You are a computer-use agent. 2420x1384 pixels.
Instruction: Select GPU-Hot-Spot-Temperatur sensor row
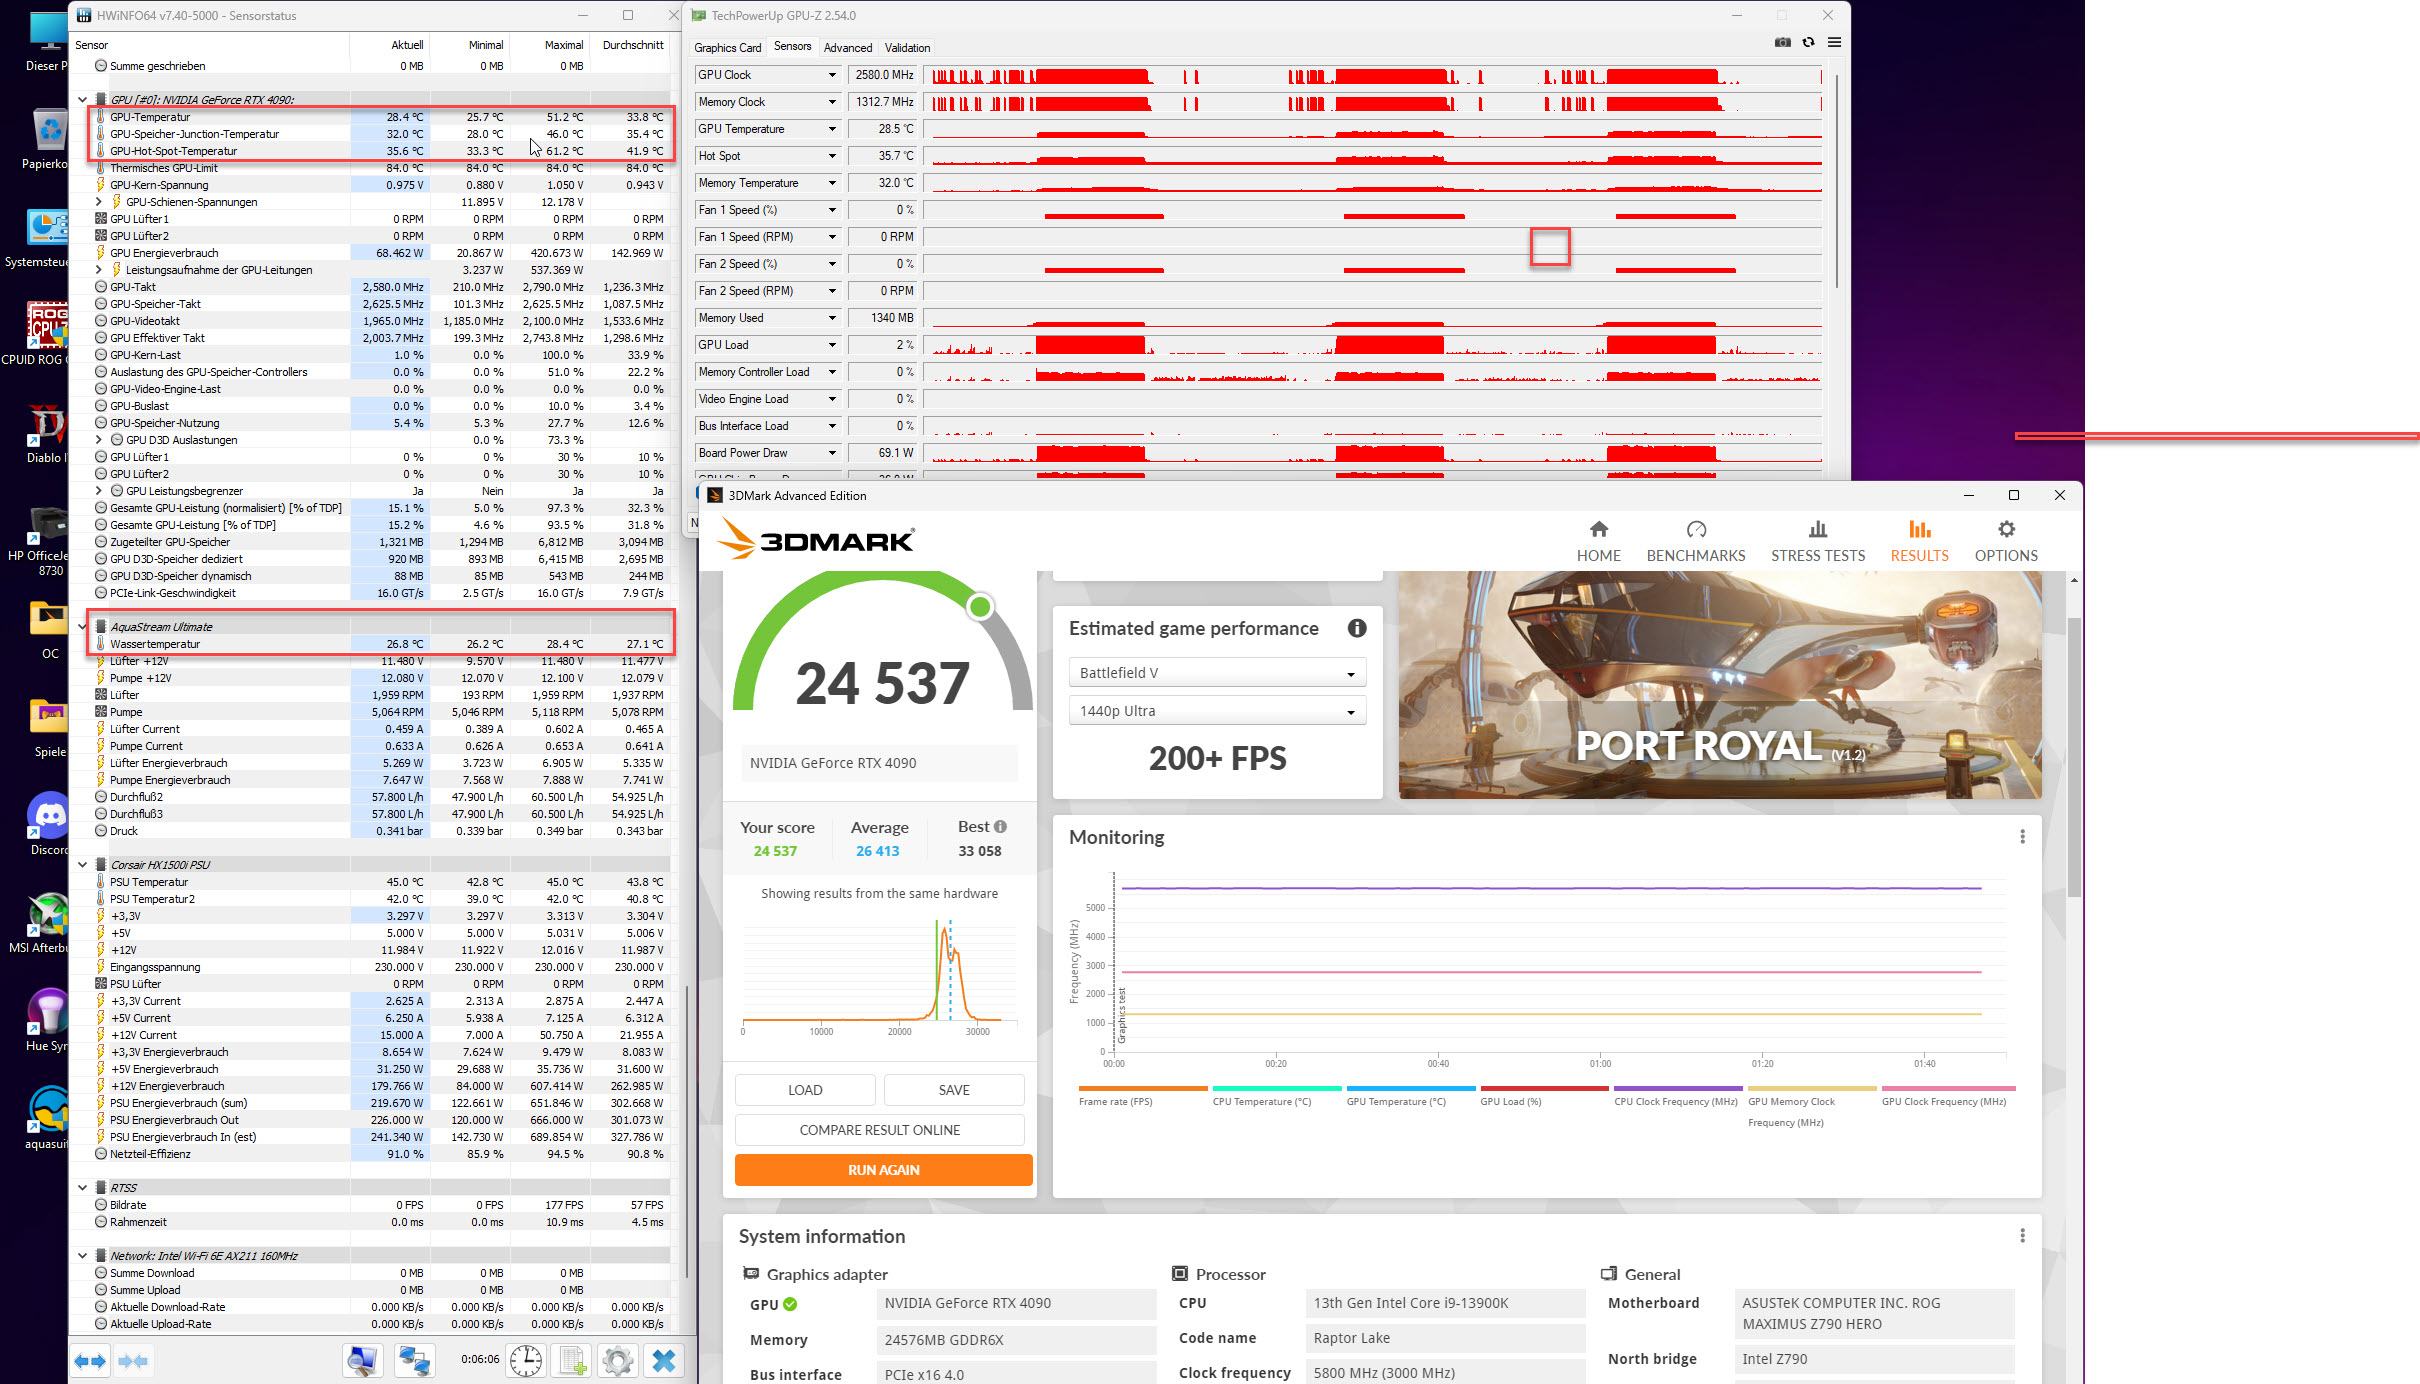click(x=381, y=151)
